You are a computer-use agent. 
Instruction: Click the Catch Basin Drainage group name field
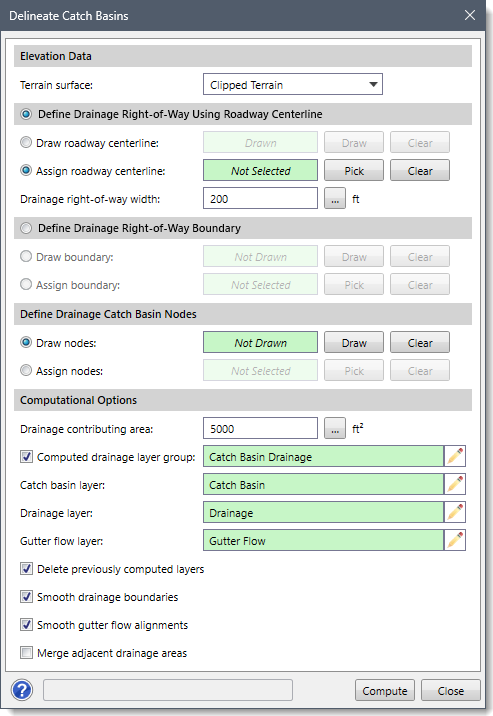(323, 456)
